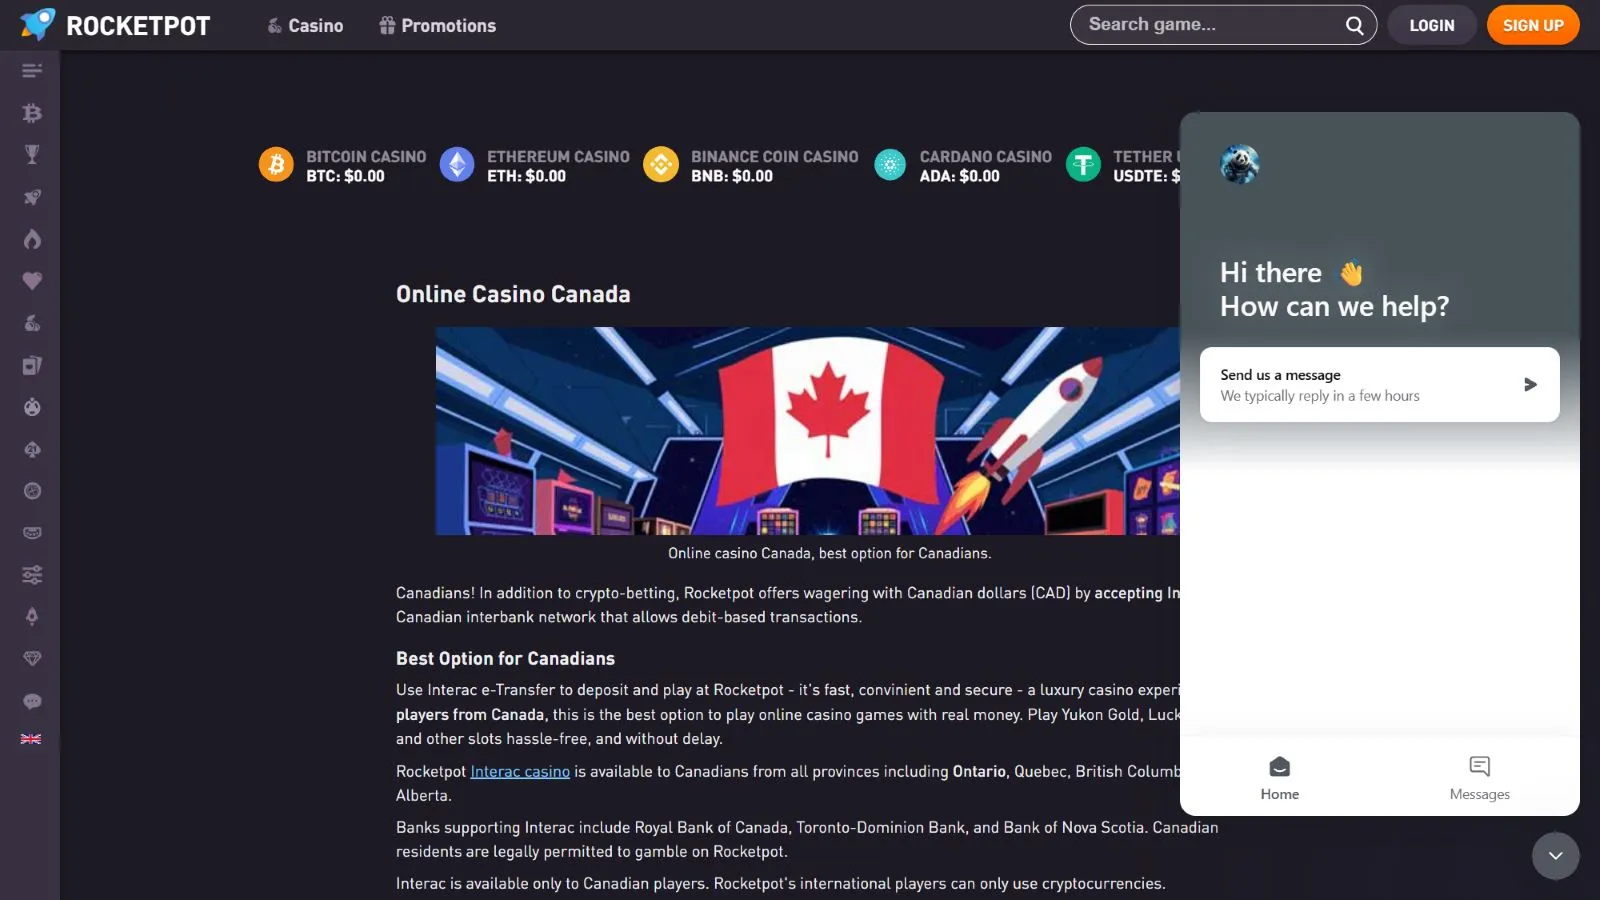The height and width of the screenshot is (900, 1600).
Task: Open the chat bubble icon in sidebar
Action: 32,701
